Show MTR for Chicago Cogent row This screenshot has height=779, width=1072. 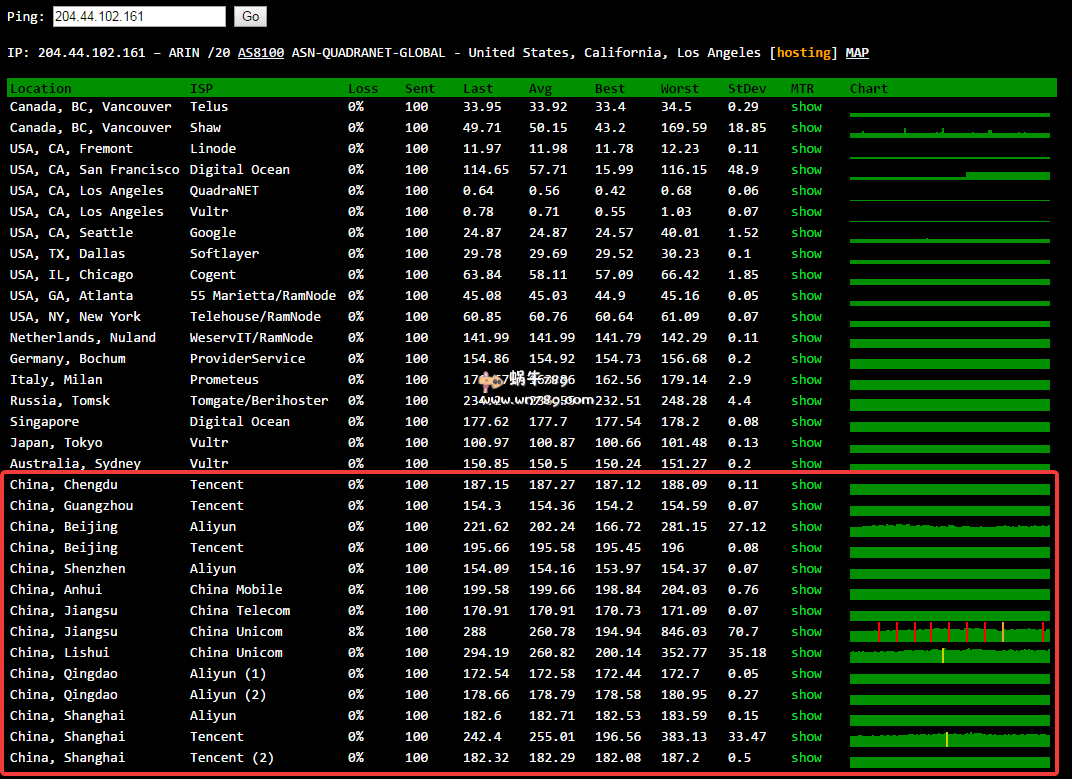click(x=806, y=275)
